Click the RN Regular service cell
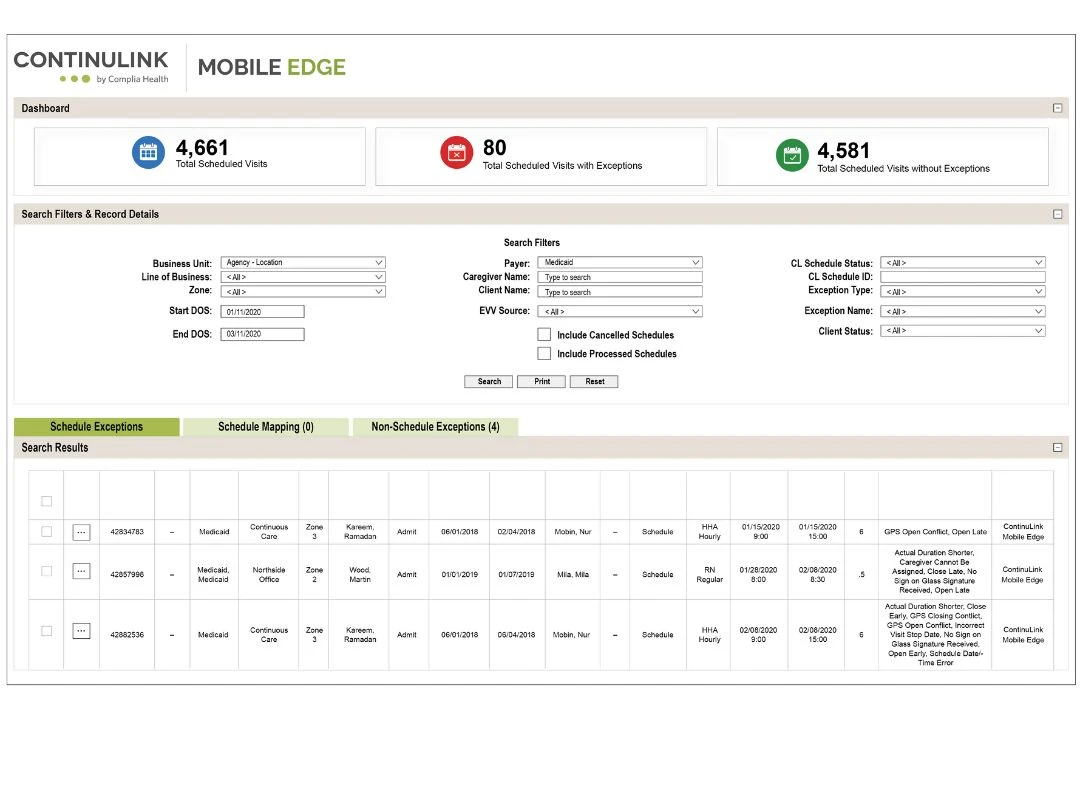This screenshot has width=1080, height=810. coord(709,574)
